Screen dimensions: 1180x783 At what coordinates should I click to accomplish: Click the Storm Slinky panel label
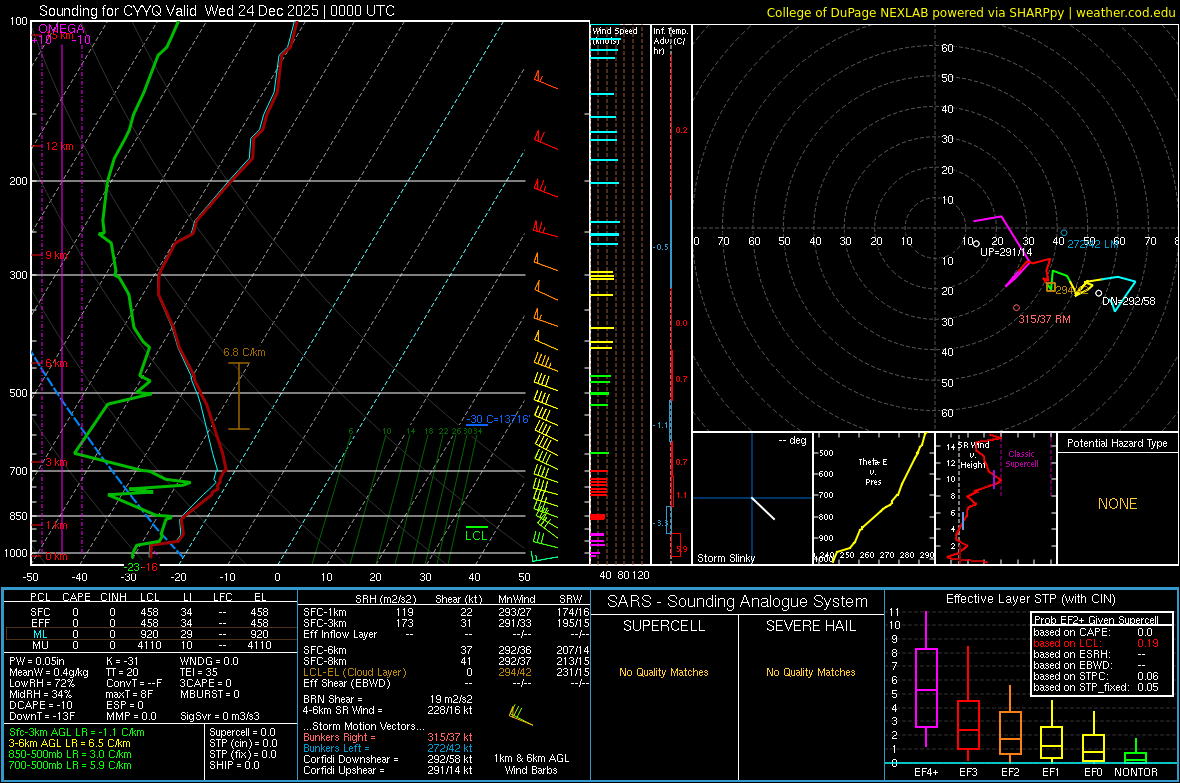click(x=725, y=558)
